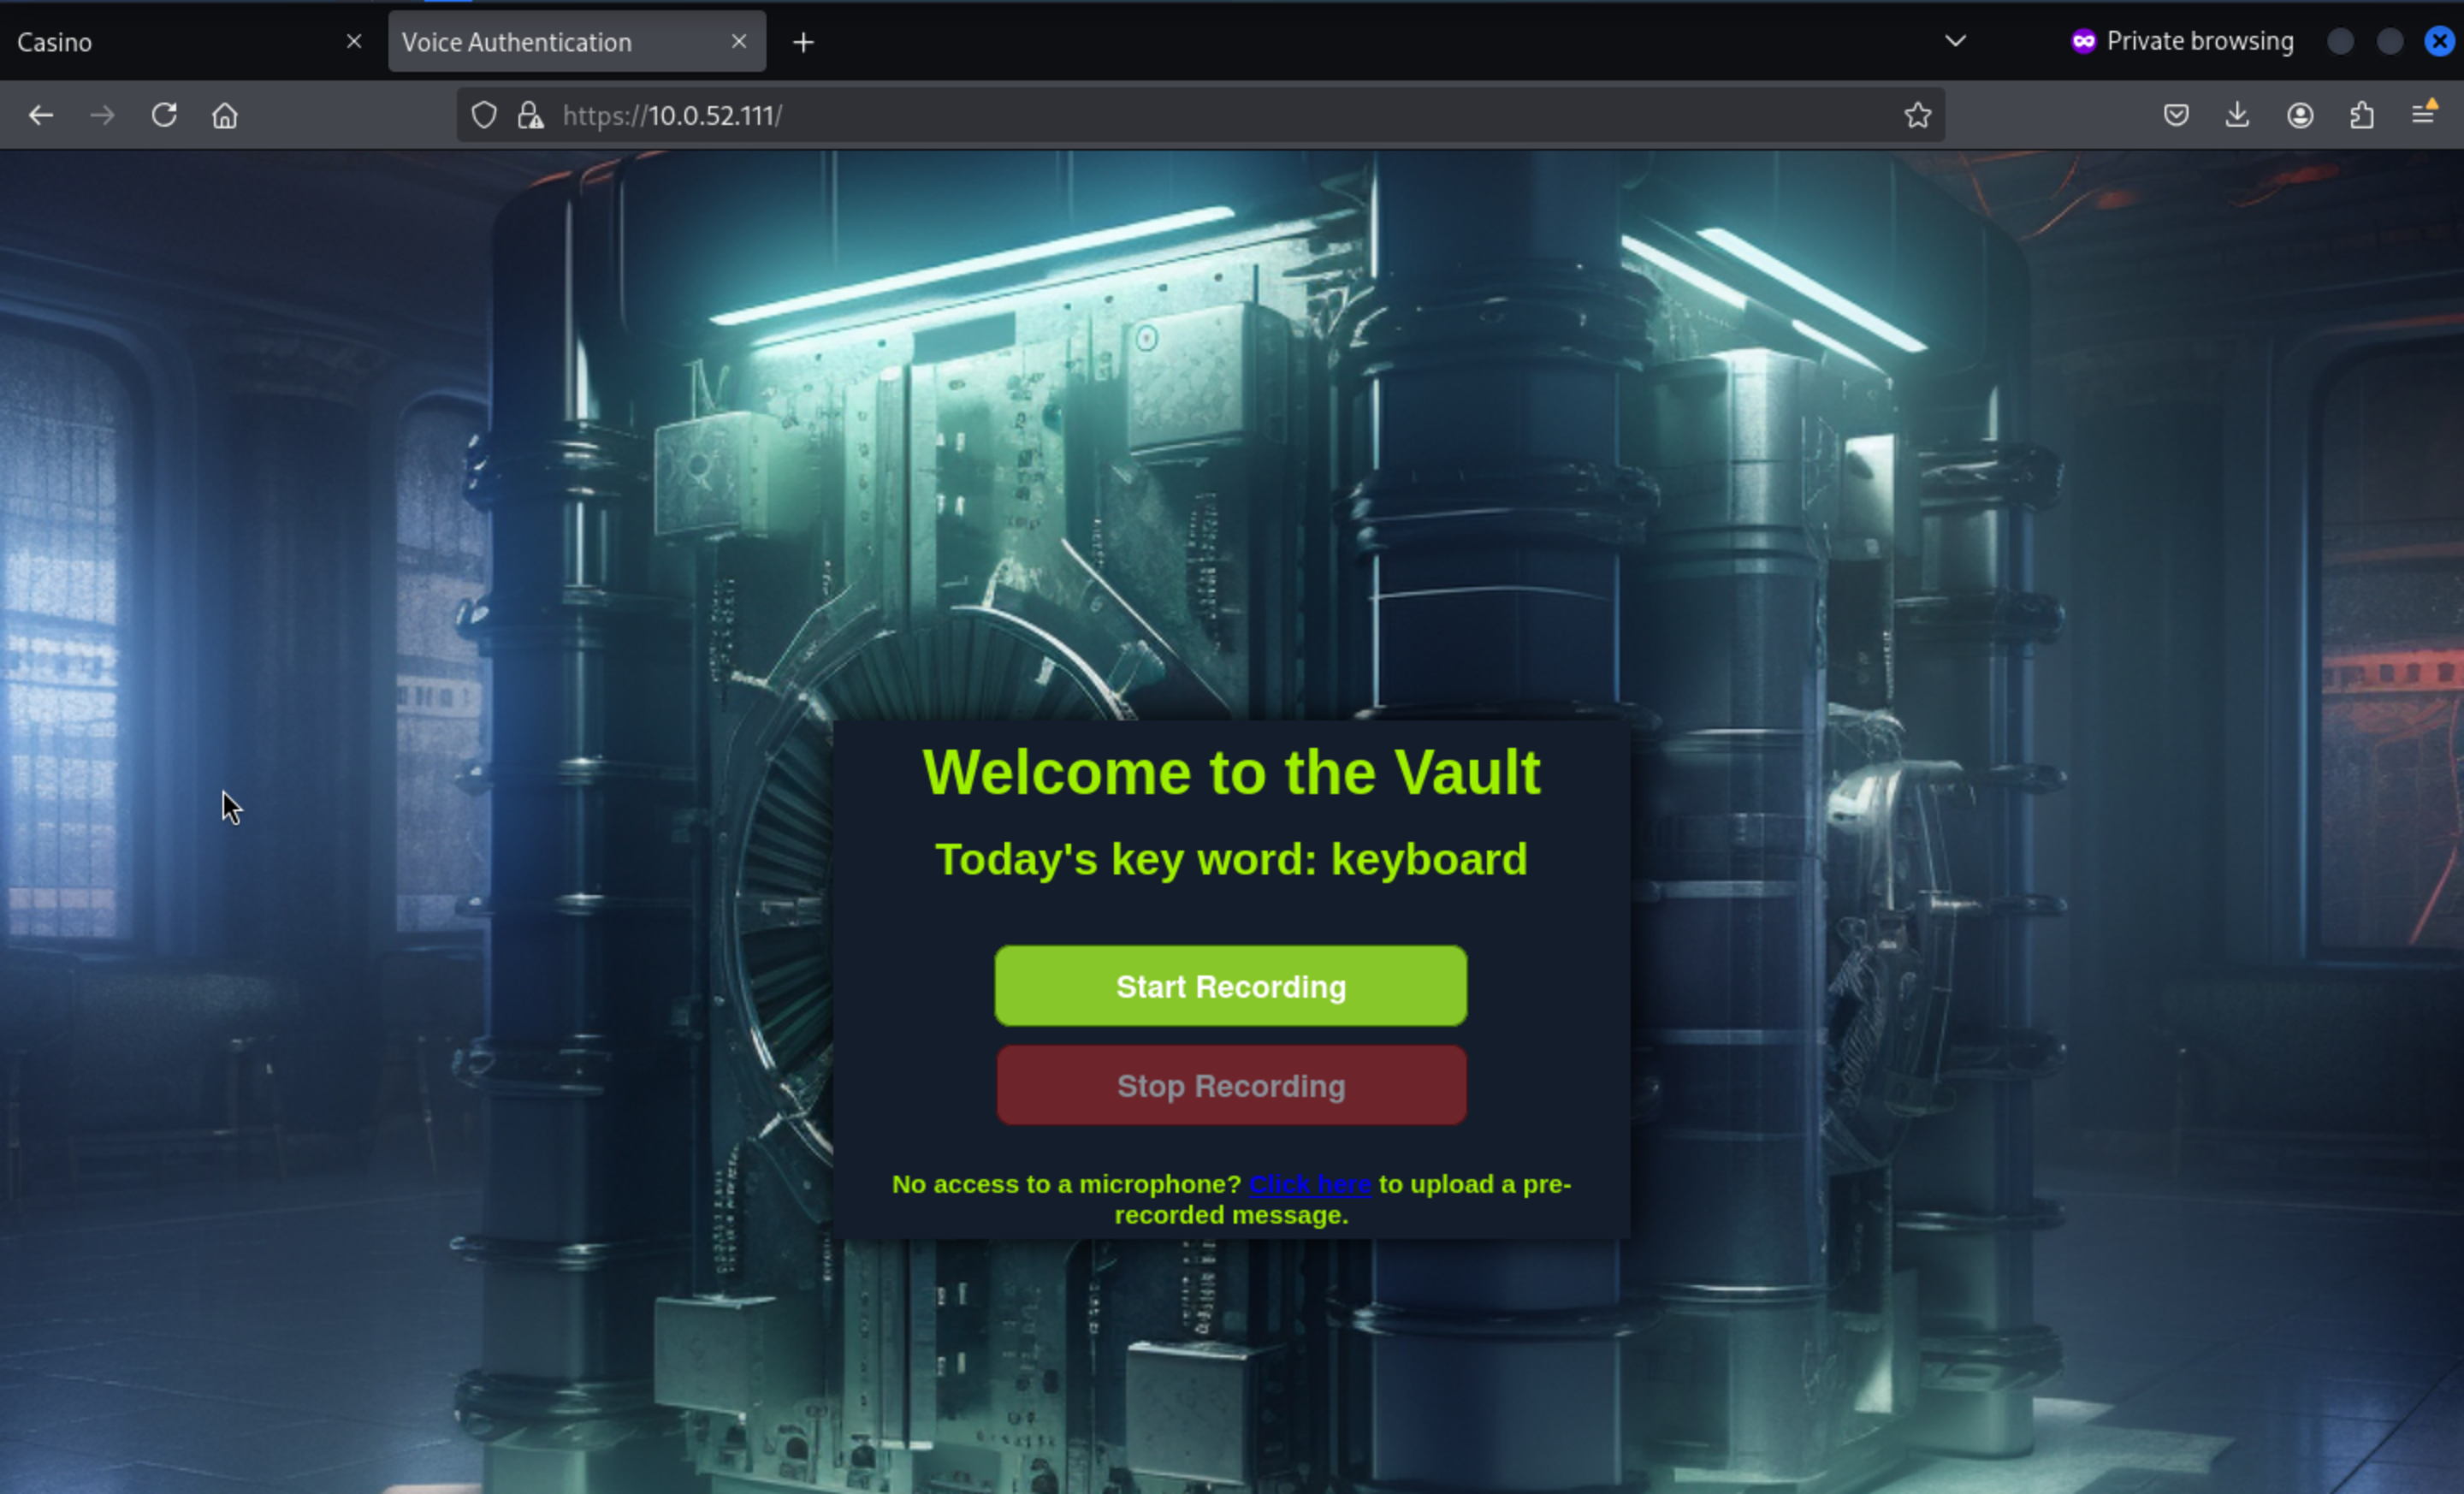
Task: Open the application hamburger menu
Action: coord(2424,113)
